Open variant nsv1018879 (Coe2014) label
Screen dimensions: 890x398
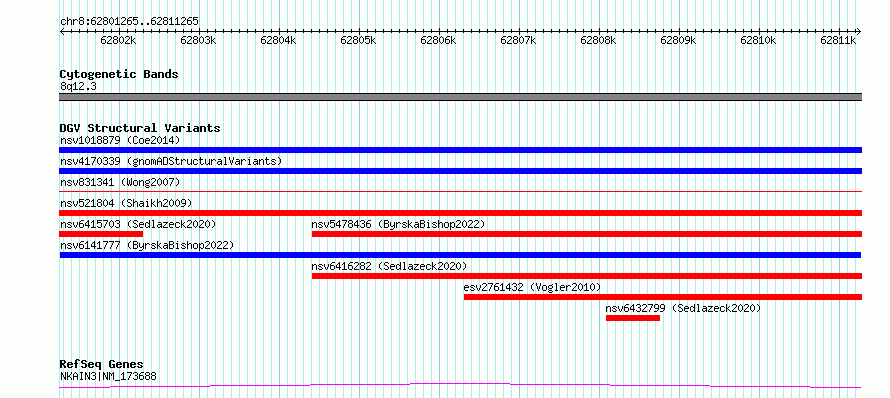click(120, 140)
